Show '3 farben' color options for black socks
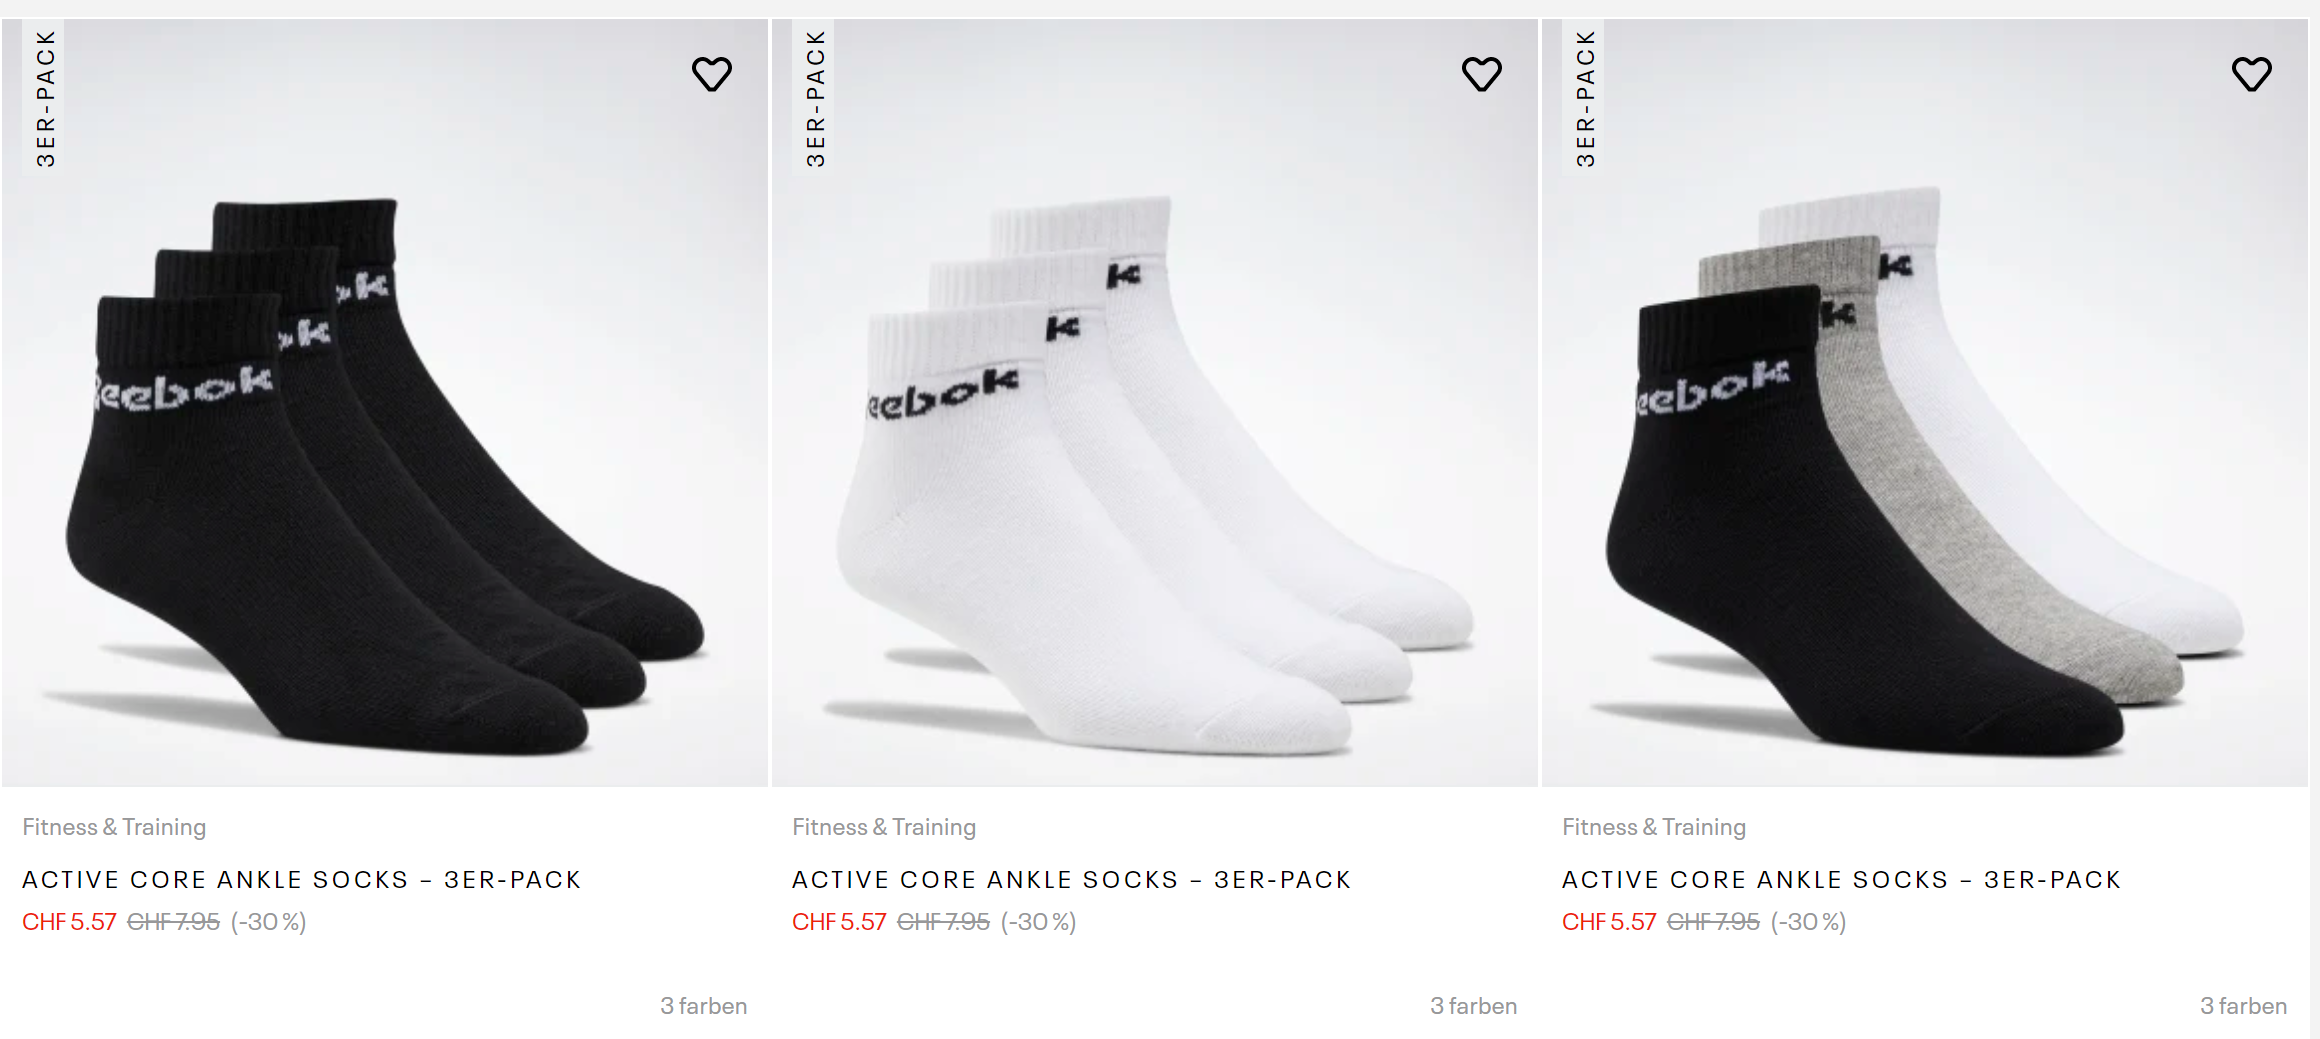This screenshot has width=2320, height=1039. tap(703, 1006)
